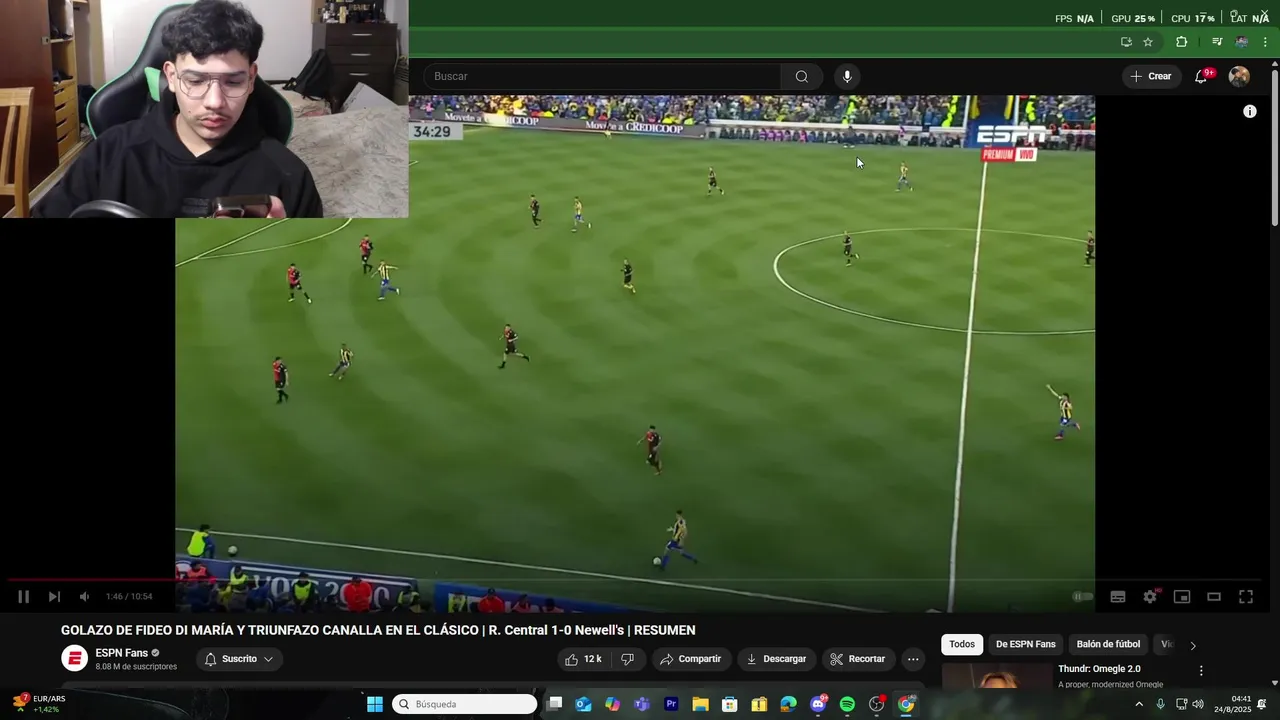The width and height of the screenshot is (1280, 720).
Task: Open the Chrome three-dot menu
Action: tap(1265, 42)
